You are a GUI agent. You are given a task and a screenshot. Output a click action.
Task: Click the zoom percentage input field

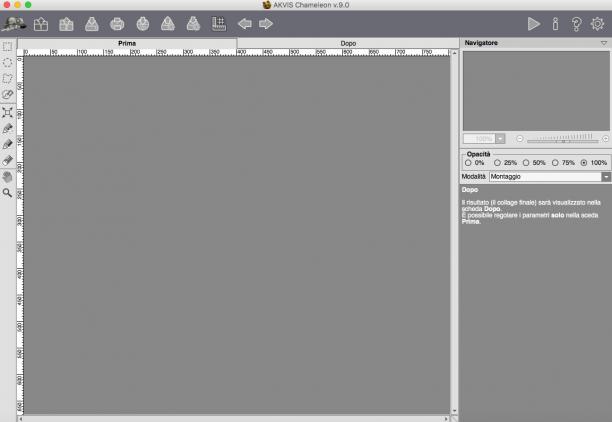tap(479, 139)
